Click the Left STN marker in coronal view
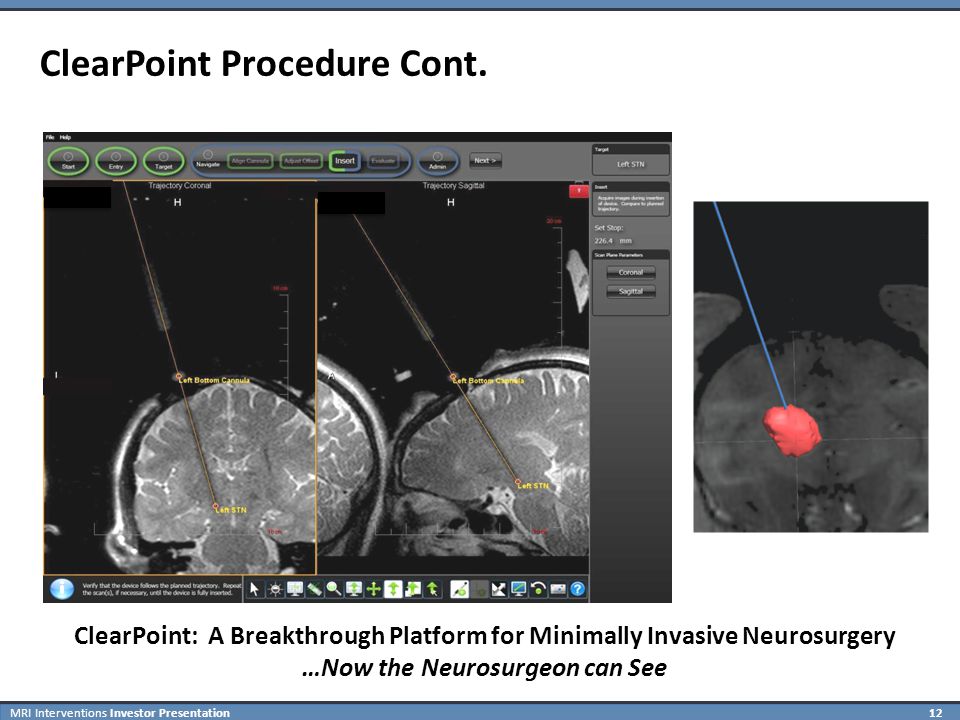Screen dimensions: 960x720 pos(216,506)
